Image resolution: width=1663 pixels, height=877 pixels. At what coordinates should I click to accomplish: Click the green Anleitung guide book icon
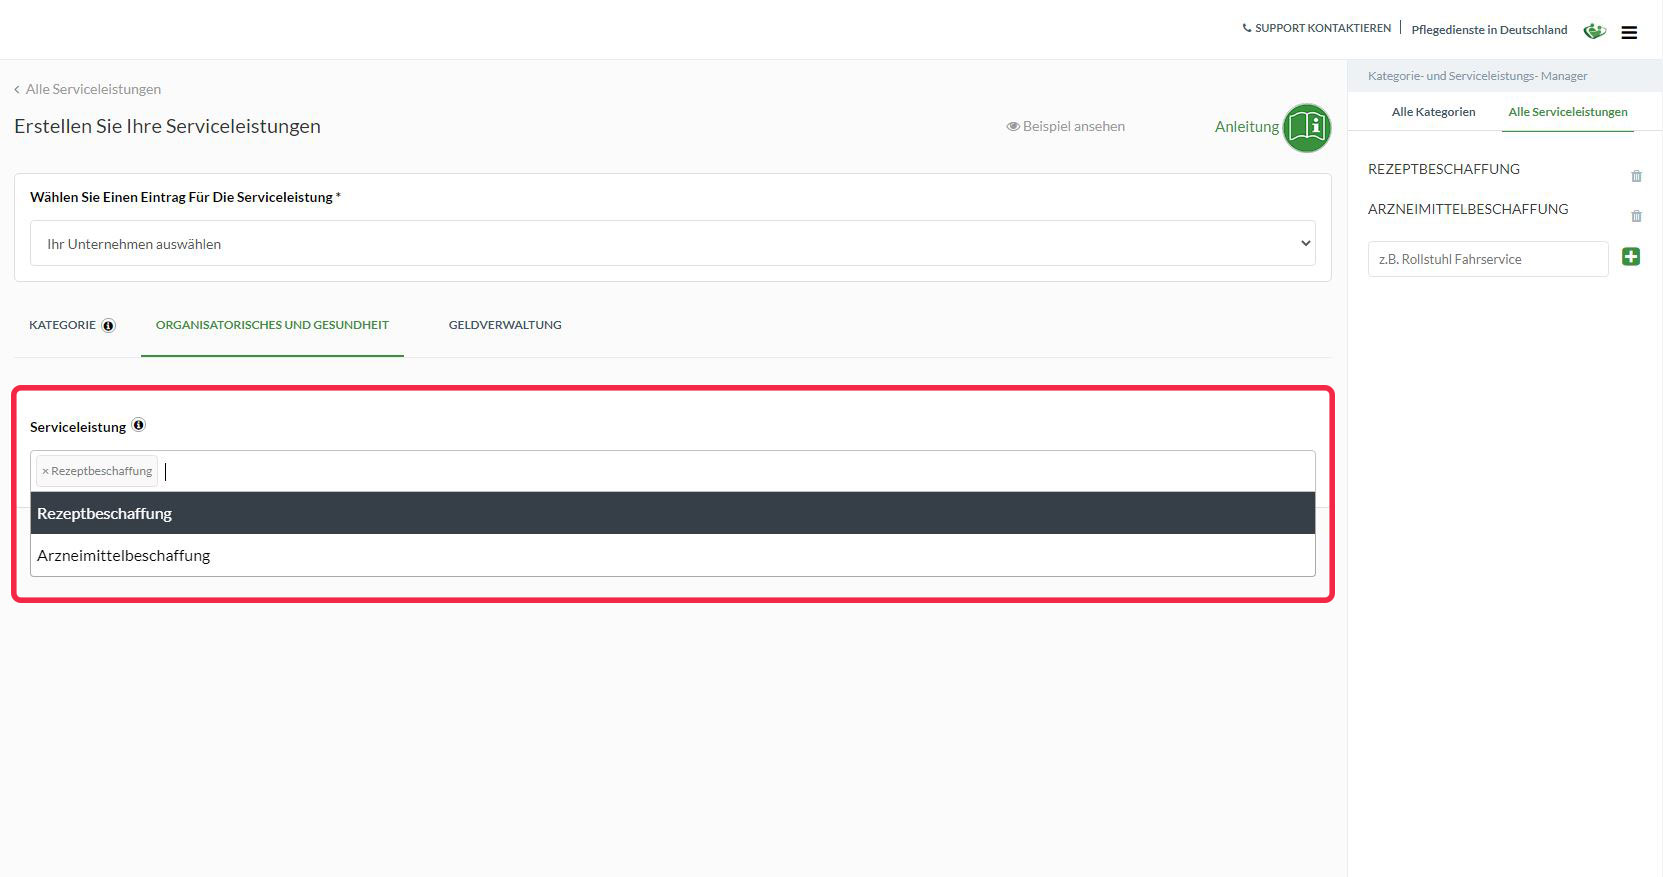click(x=1306, y=127)
